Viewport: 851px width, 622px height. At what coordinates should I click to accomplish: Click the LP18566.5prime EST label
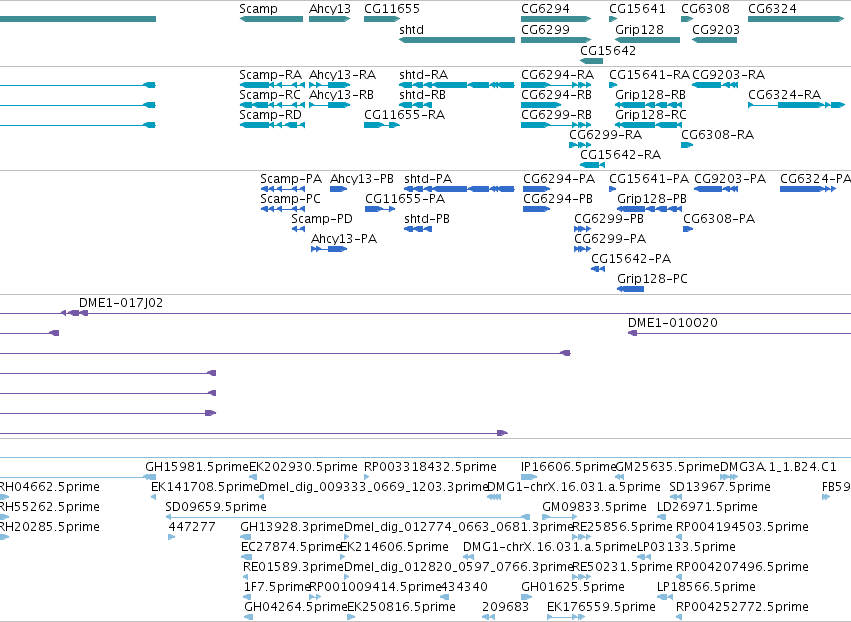[706, 587]
